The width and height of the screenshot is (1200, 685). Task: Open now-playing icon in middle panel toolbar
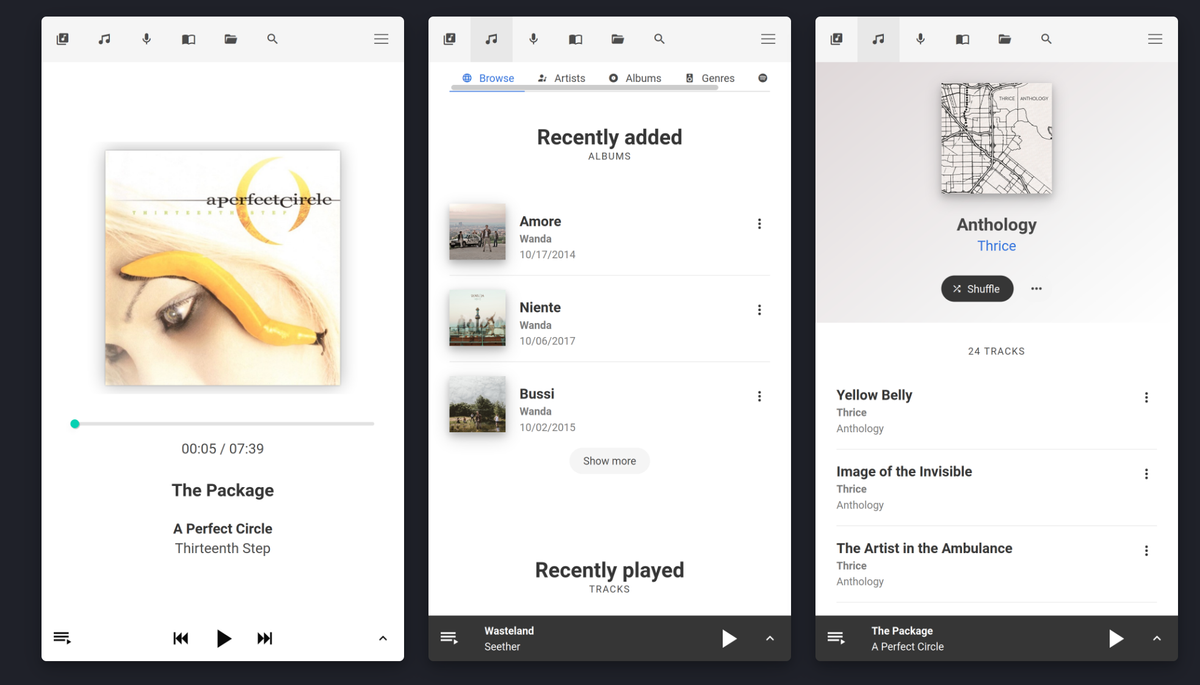(449, 39)
